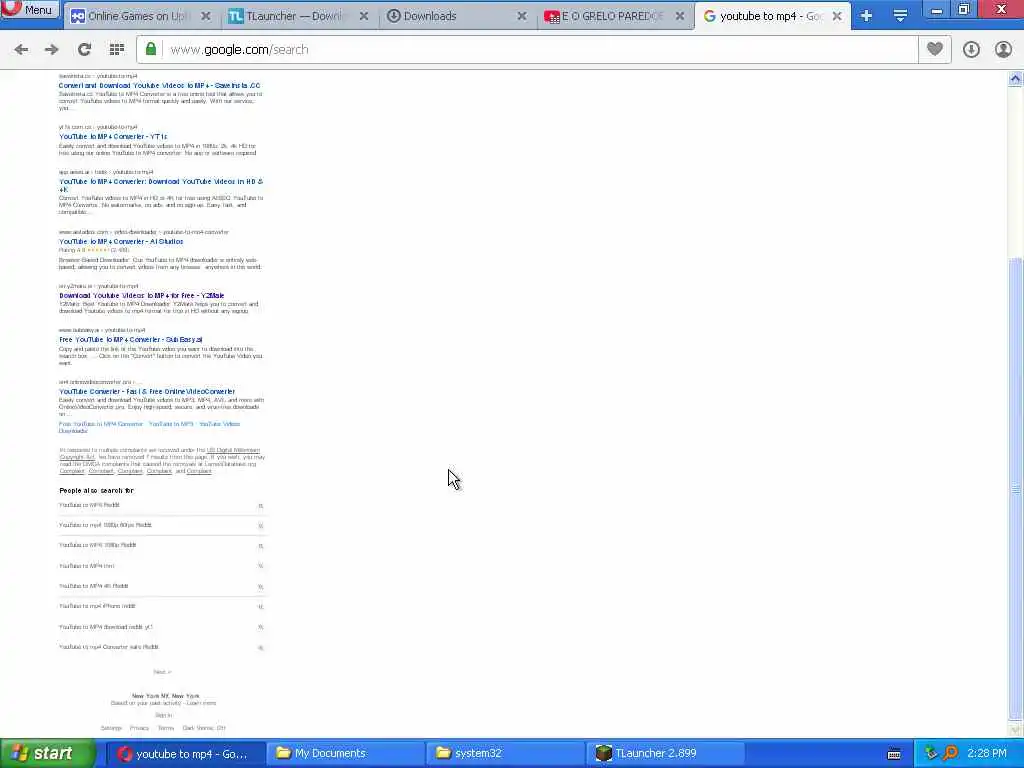Open Free YouTube to MP4 SubEasy.ai result

131,340
